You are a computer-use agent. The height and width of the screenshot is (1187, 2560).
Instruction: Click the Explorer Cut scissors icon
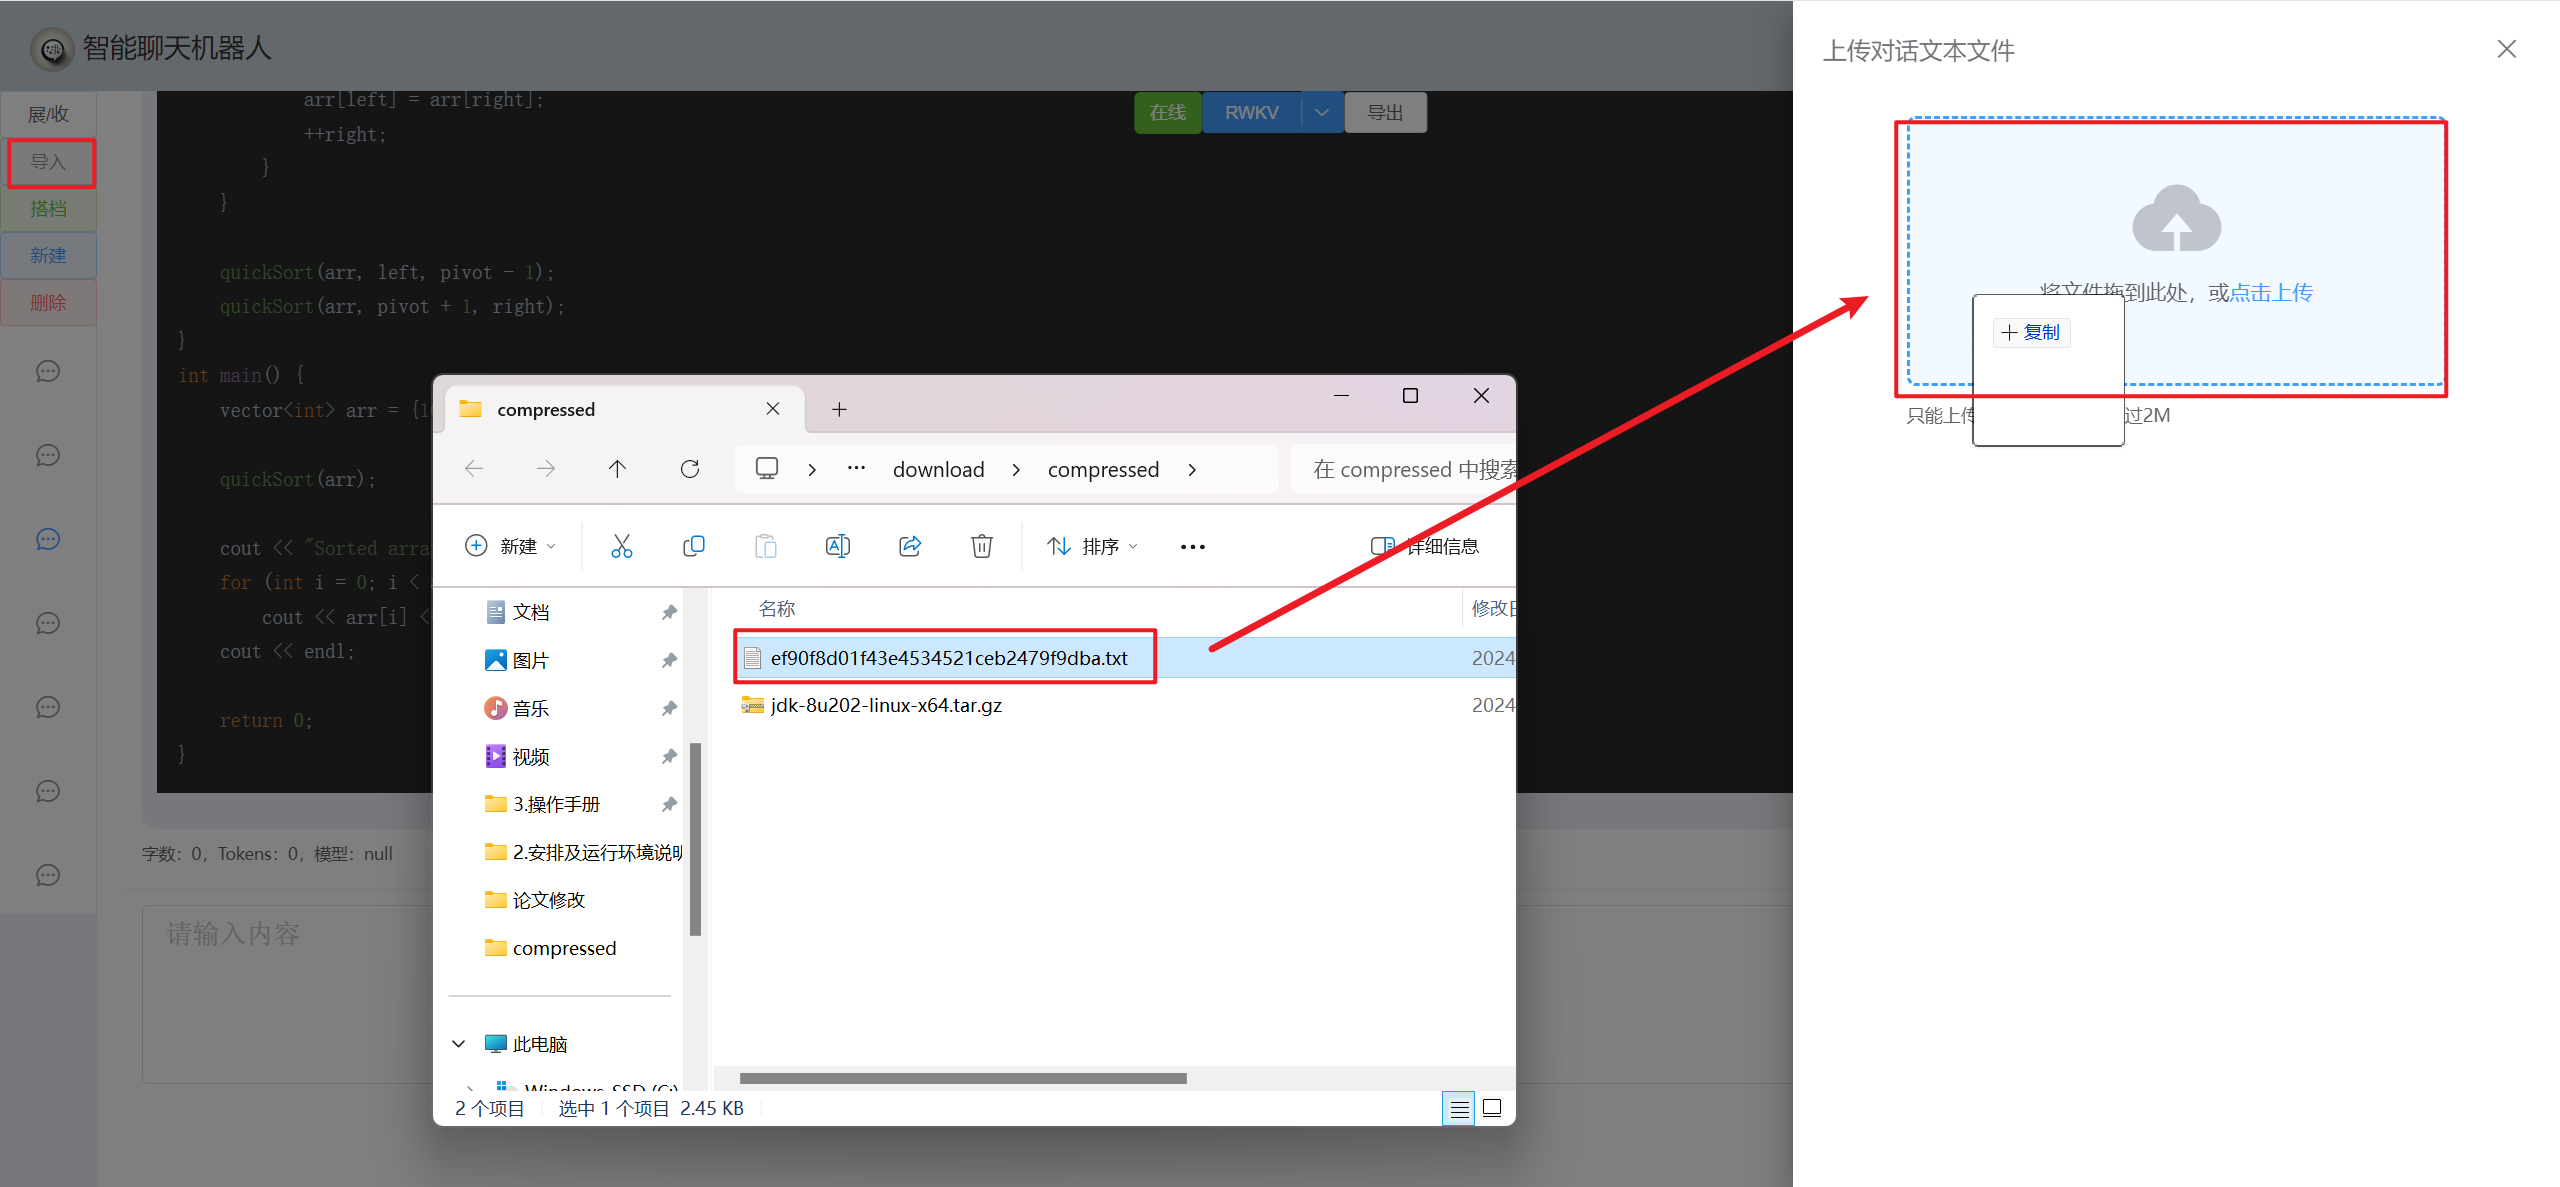pyautogui.click(x=621, y=546)
